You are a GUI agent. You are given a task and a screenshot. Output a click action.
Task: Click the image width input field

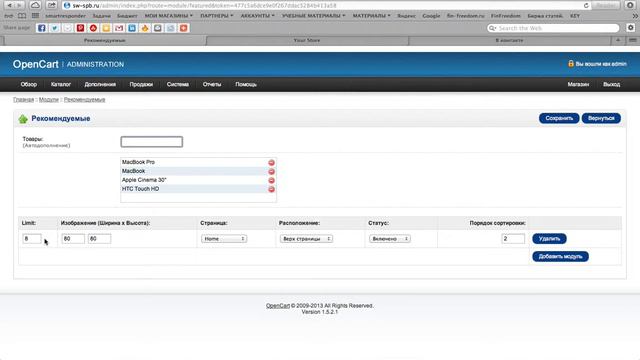[73, 239]
